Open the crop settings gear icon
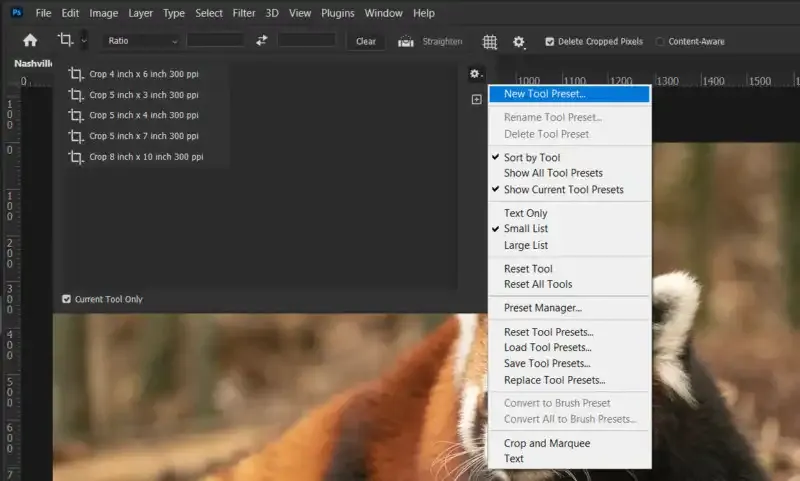 tap(519, 41)
